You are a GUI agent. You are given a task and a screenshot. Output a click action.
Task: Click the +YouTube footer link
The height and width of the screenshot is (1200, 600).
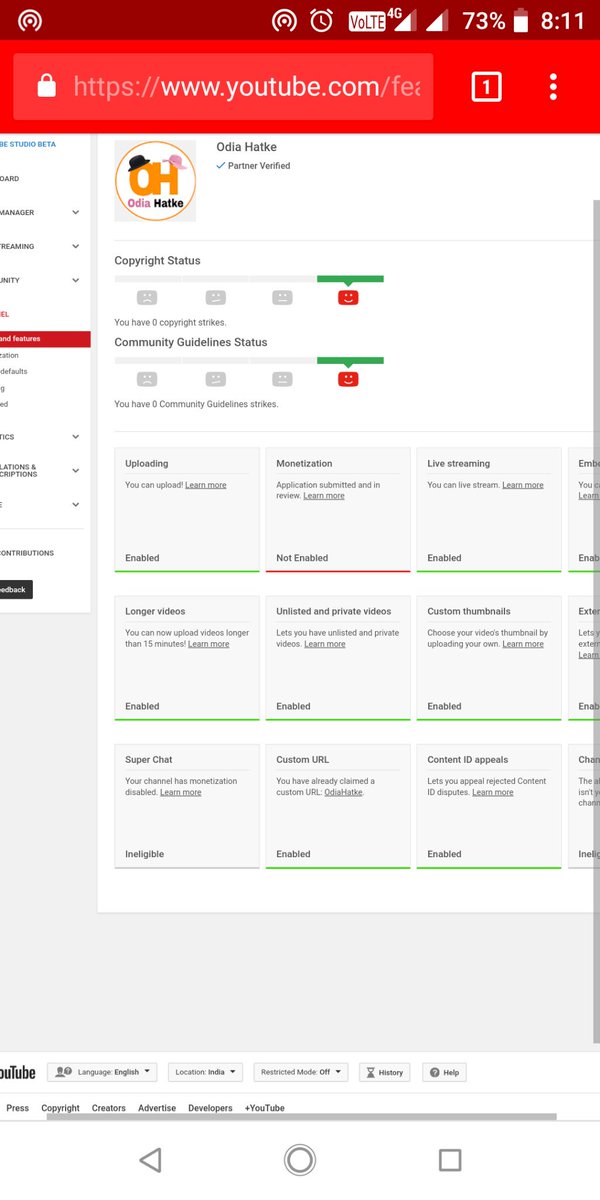[265, 1108]
